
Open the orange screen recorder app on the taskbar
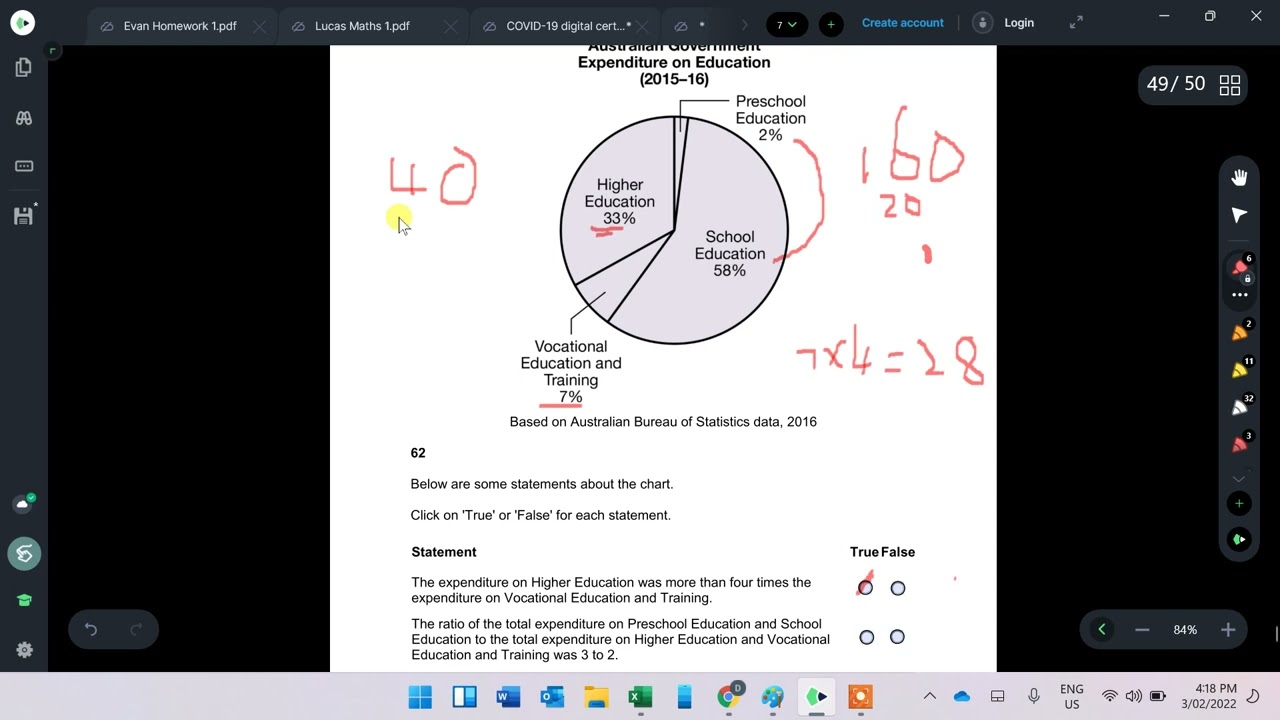point(860,697)
